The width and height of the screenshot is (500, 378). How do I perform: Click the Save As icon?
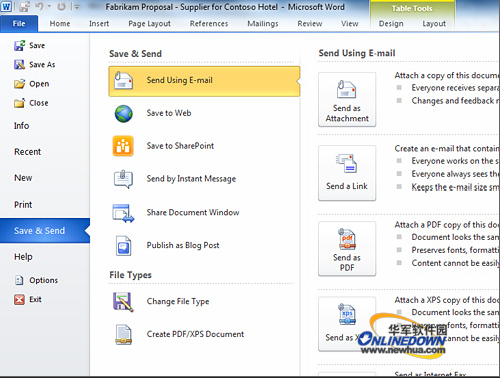click(19, 64)
